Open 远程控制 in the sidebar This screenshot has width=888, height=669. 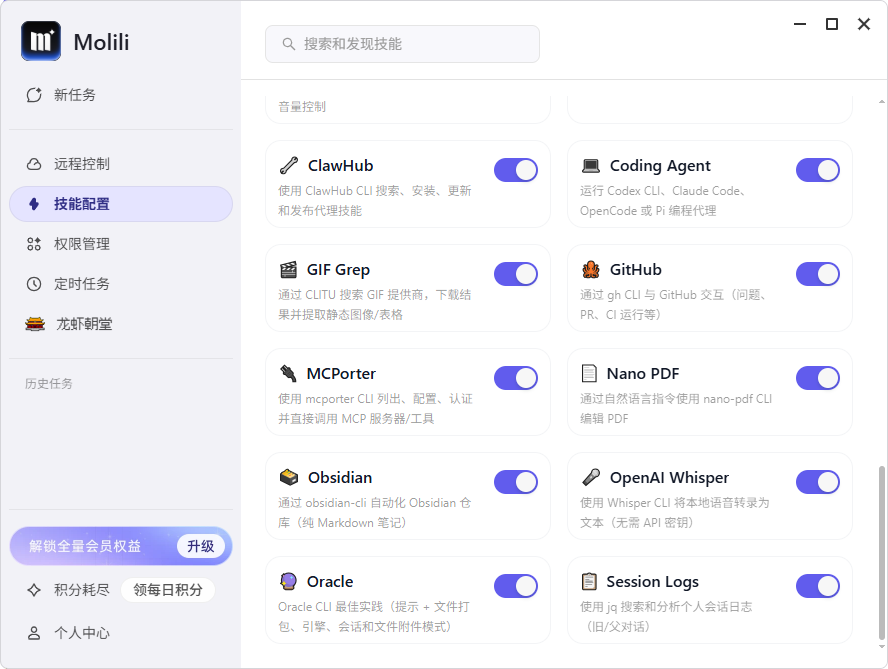click(x=121, y=164)
